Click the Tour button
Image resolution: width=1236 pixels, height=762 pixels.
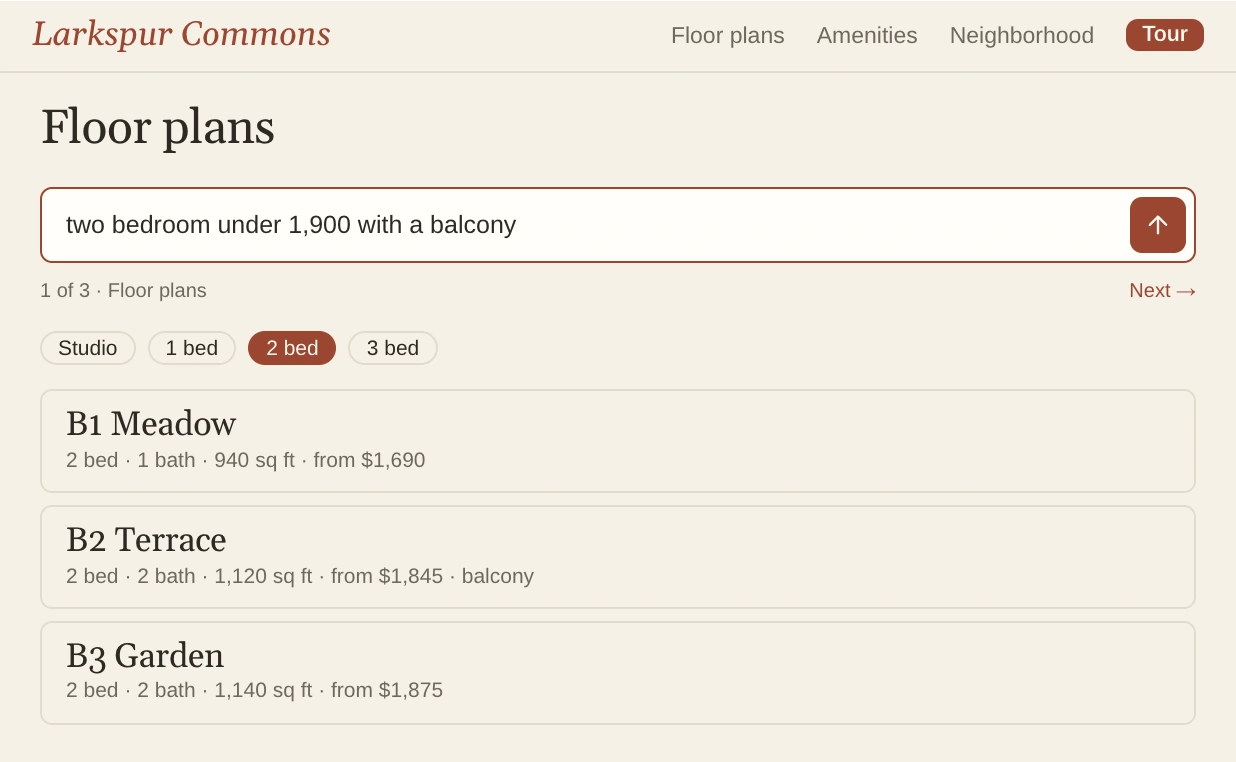(1164, 35)
